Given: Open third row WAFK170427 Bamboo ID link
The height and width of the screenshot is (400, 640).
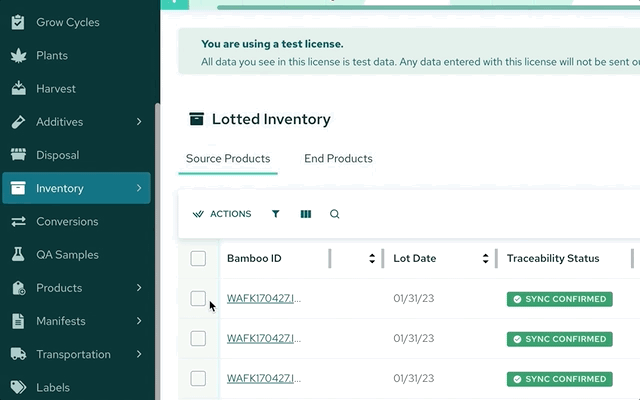Looking at the screenshot, I should point(264,378).
